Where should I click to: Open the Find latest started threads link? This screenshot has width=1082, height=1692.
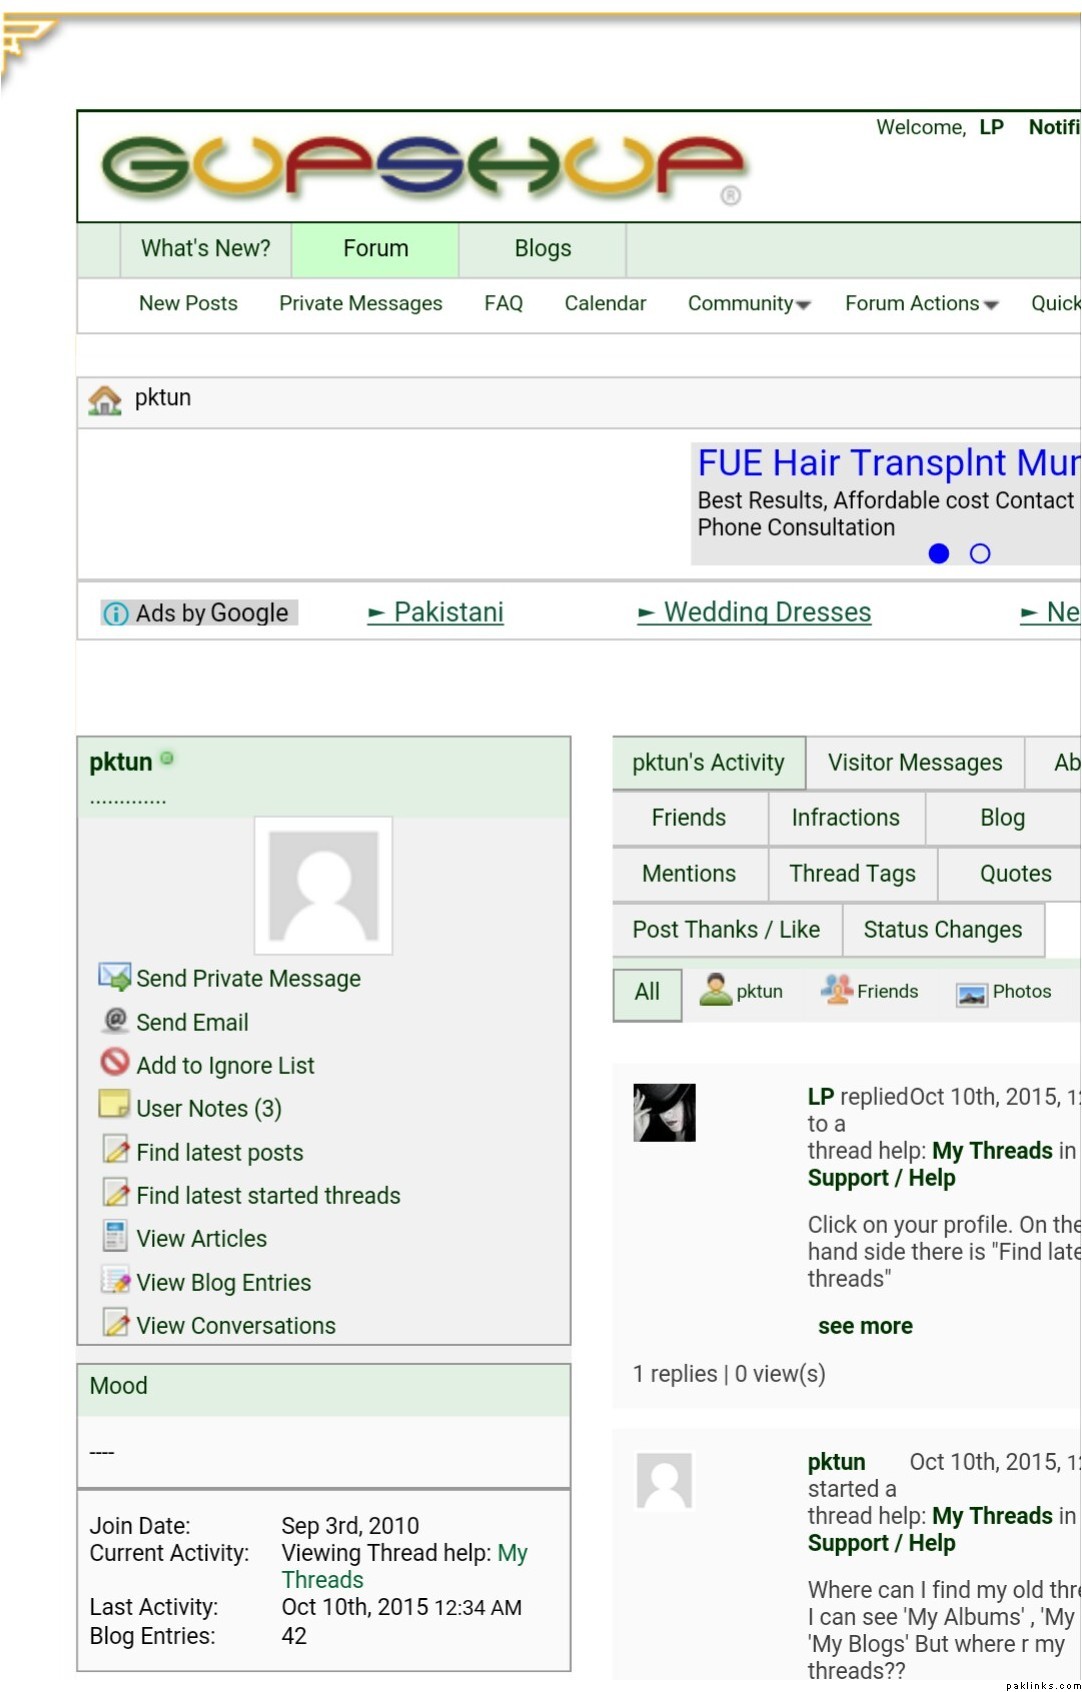tap(268, 1195)
